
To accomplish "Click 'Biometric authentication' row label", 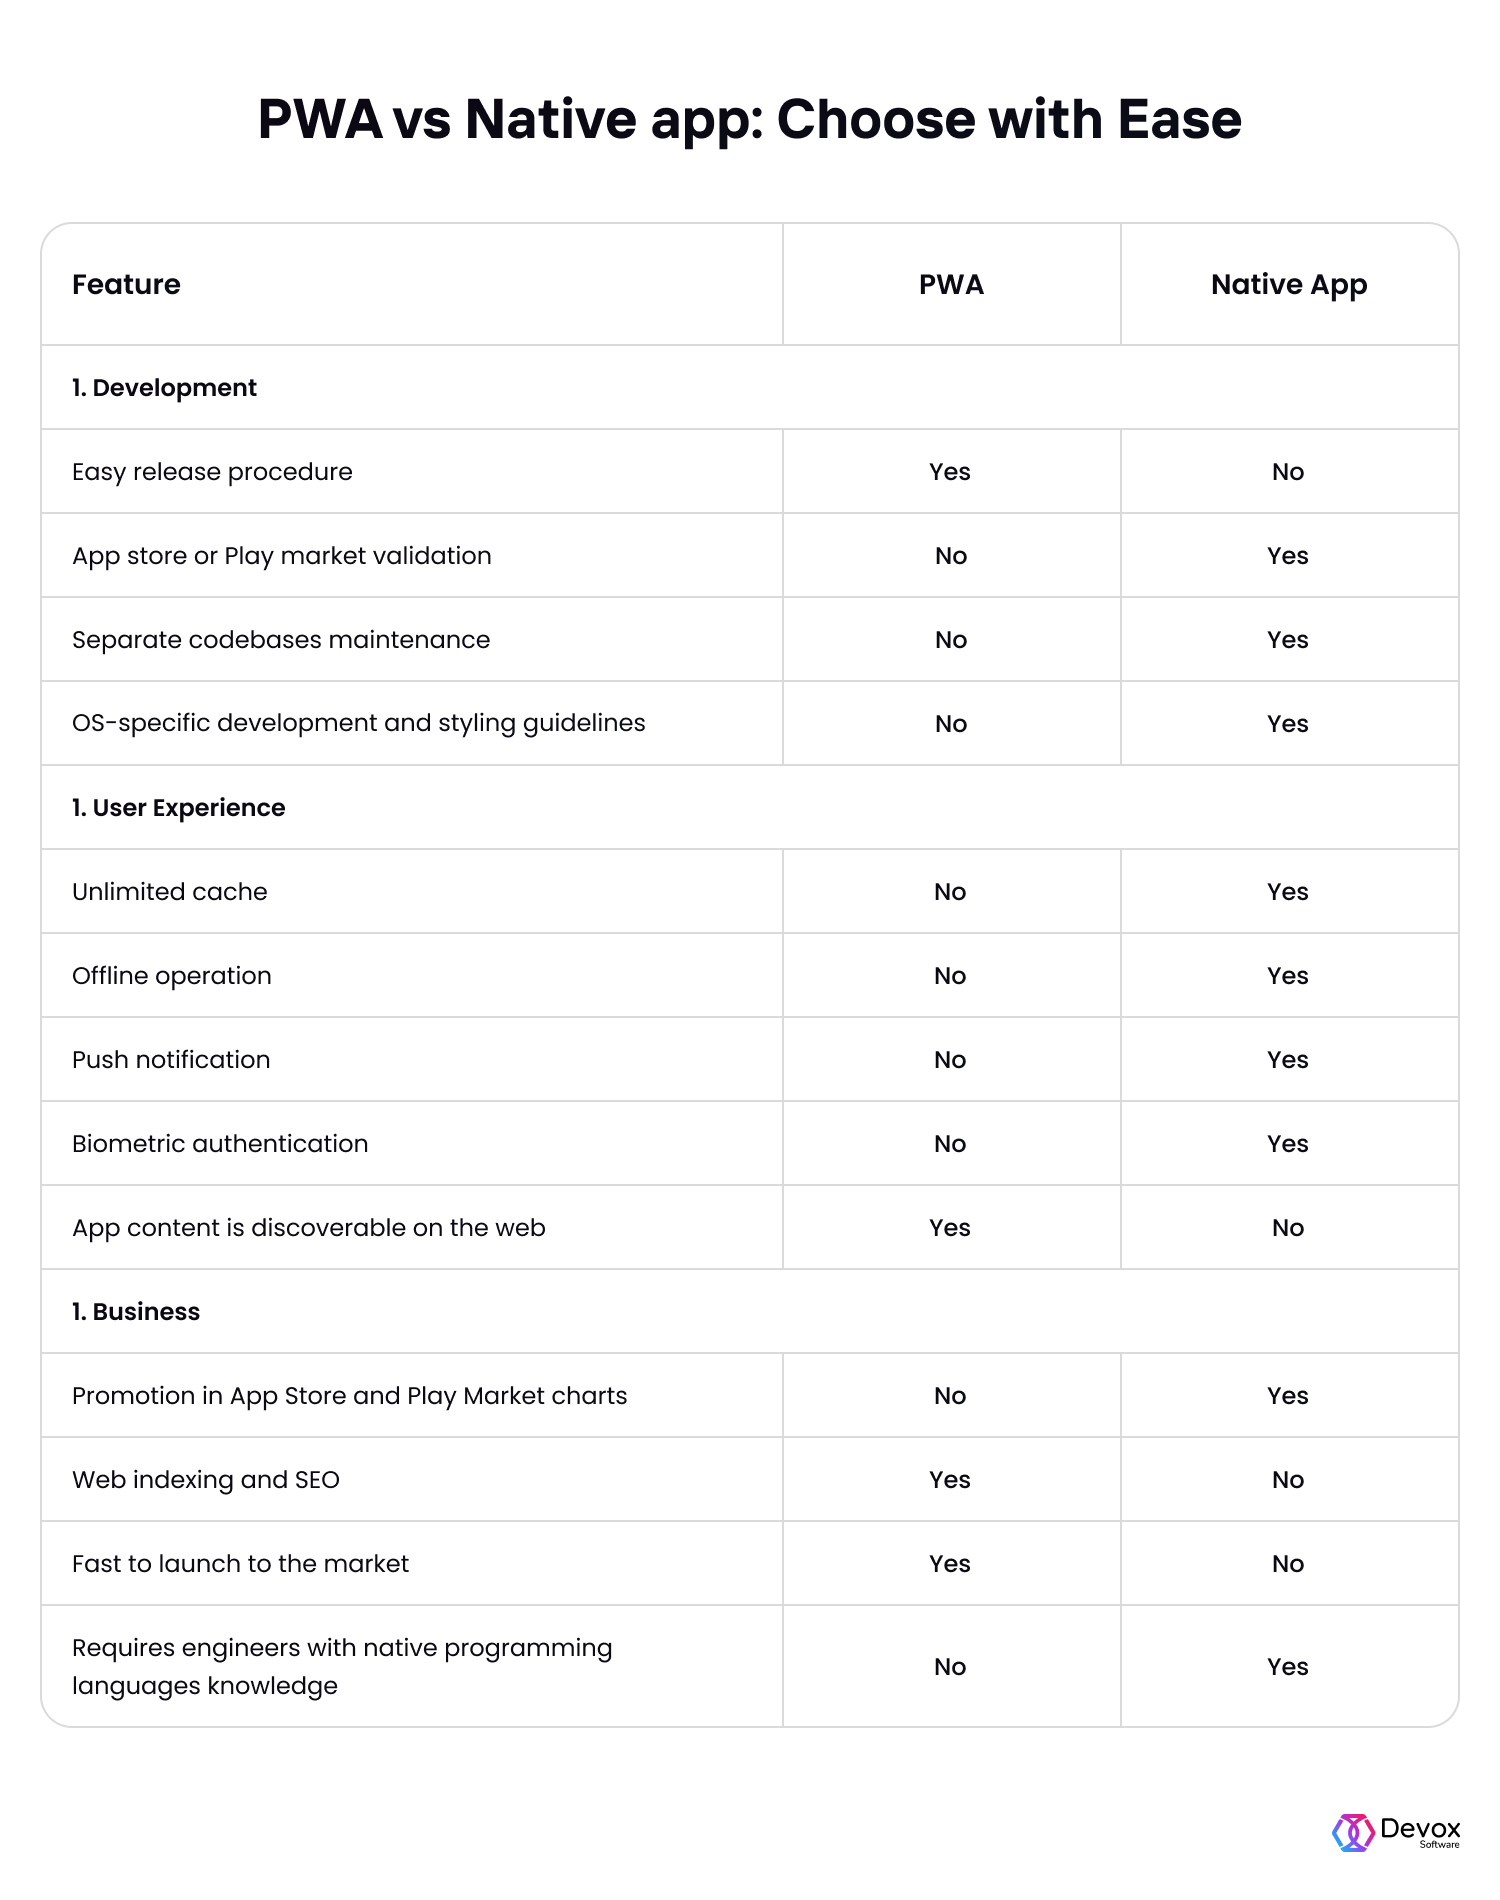I will click(x=220, y=1144).
